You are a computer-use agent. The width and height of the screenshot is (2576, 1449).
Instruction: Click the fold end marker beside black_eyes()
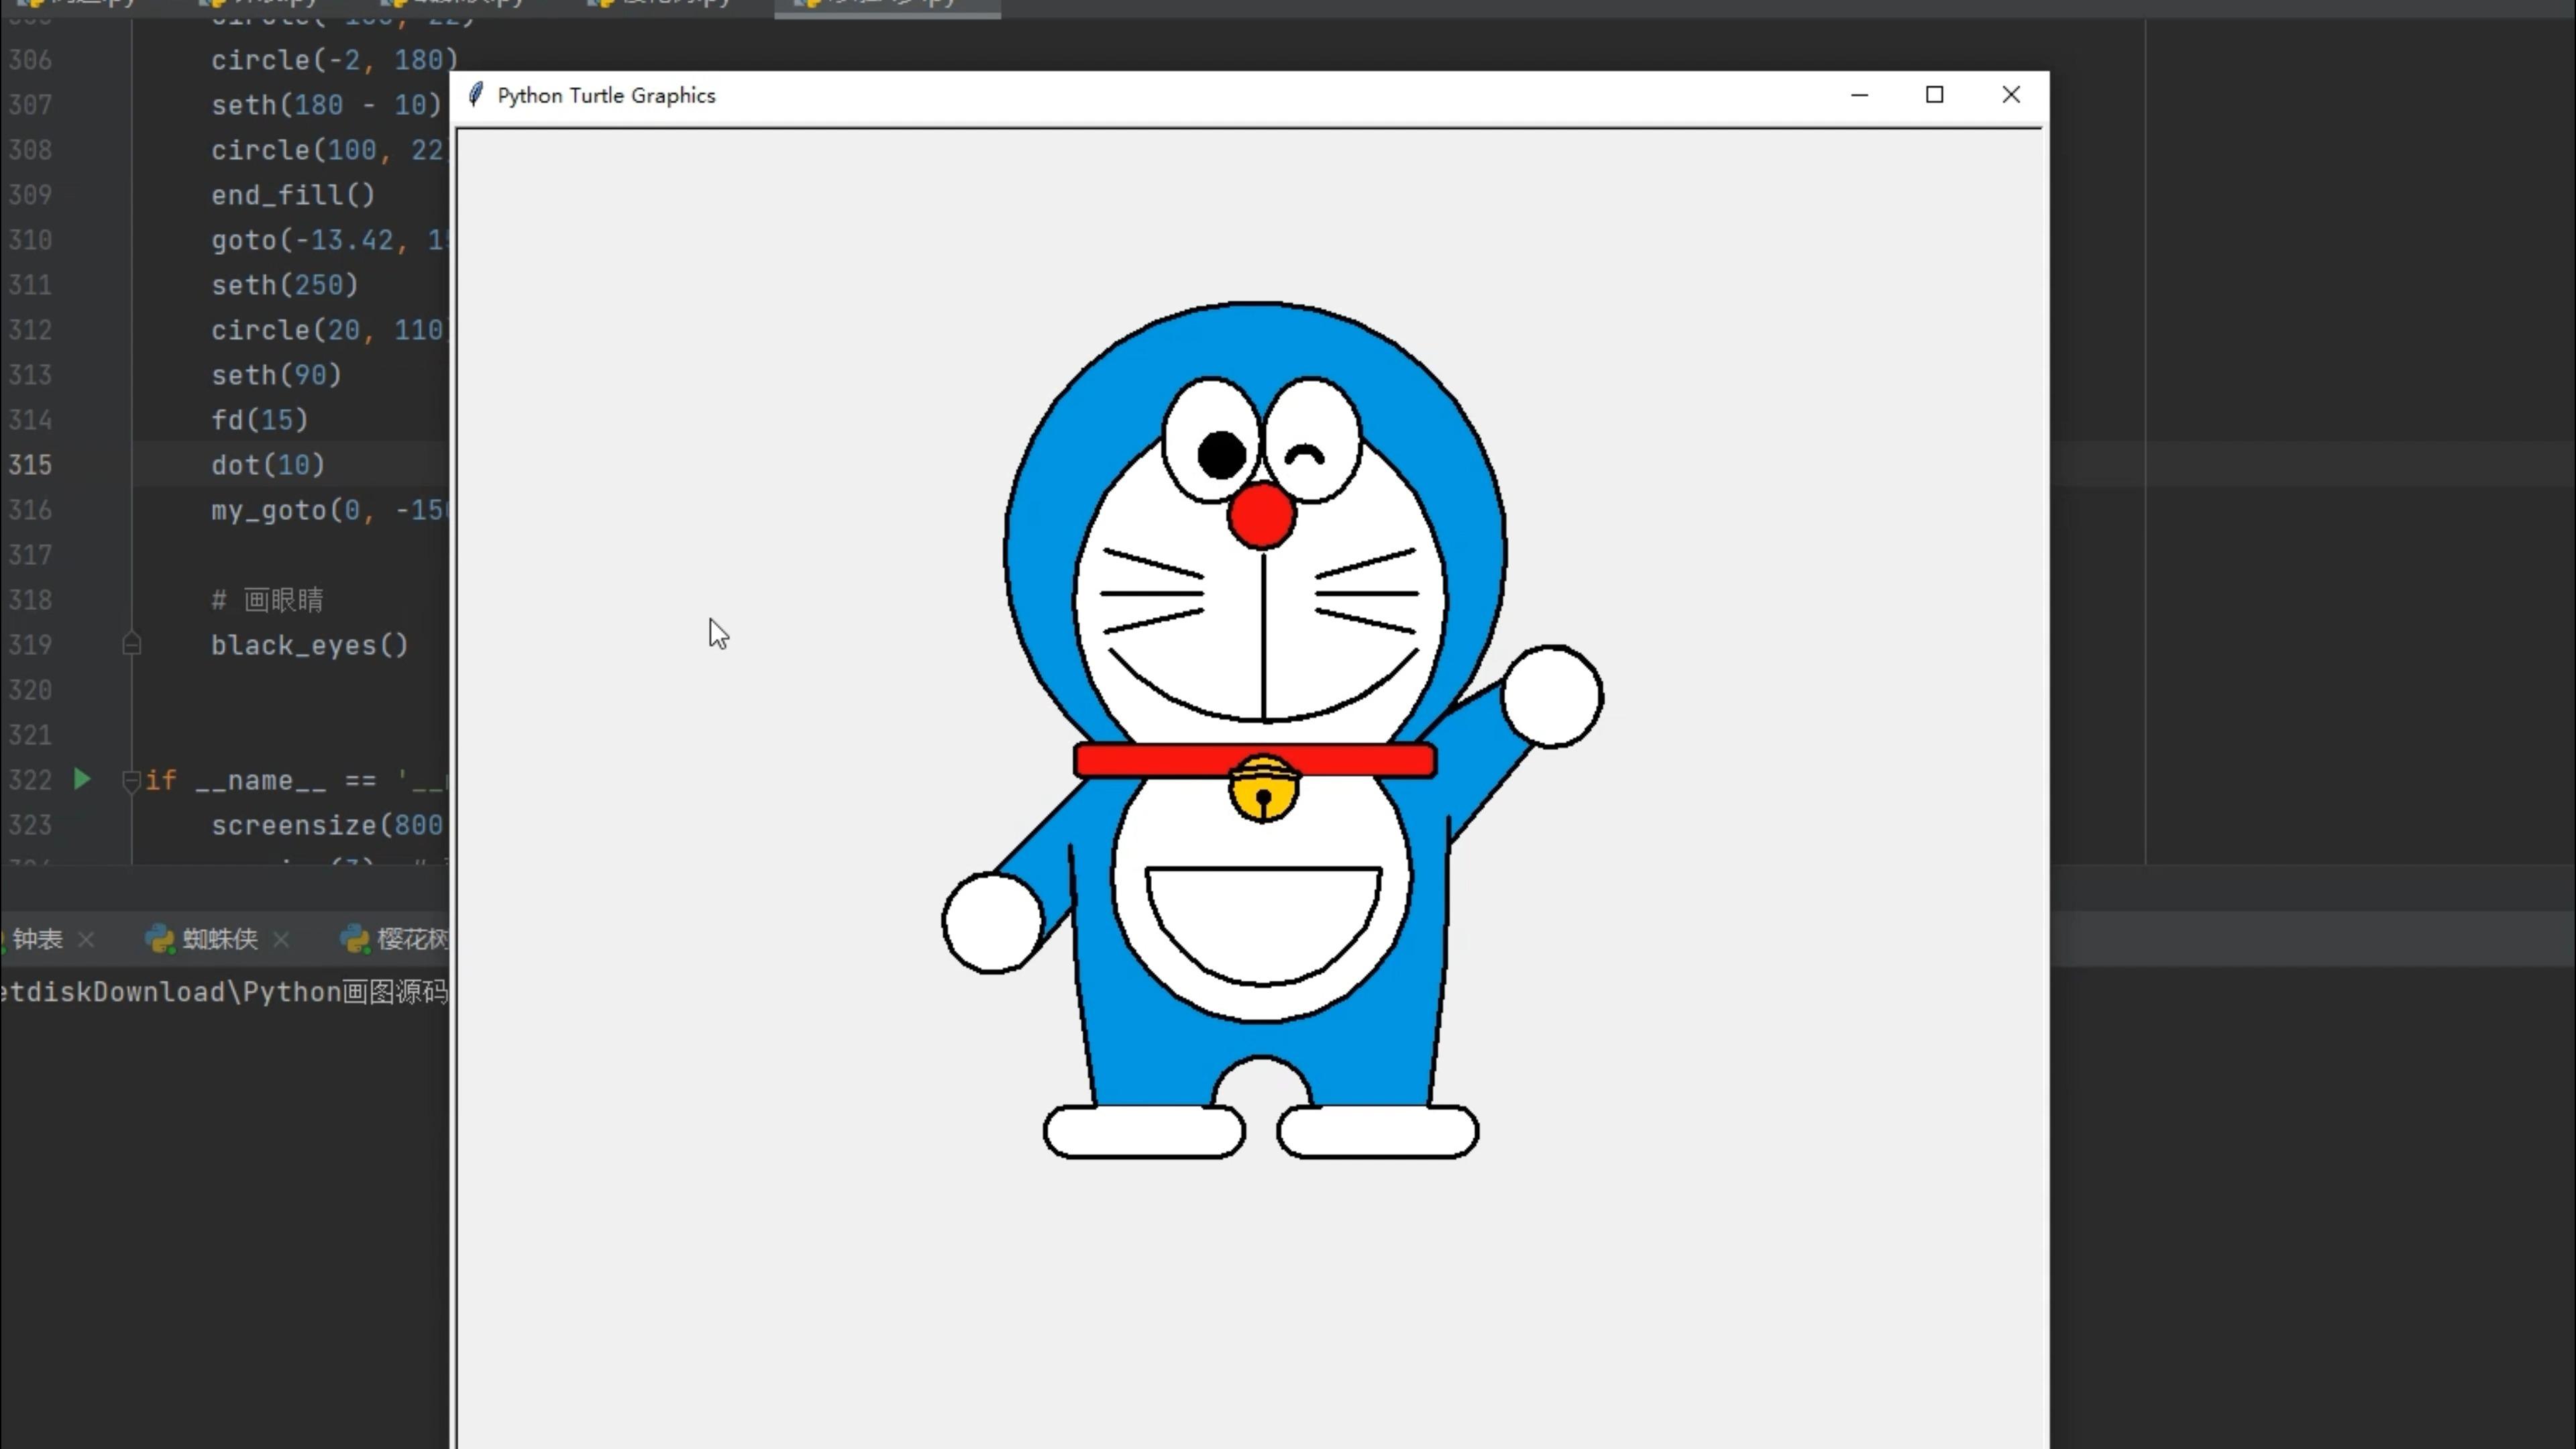point(131,644)
